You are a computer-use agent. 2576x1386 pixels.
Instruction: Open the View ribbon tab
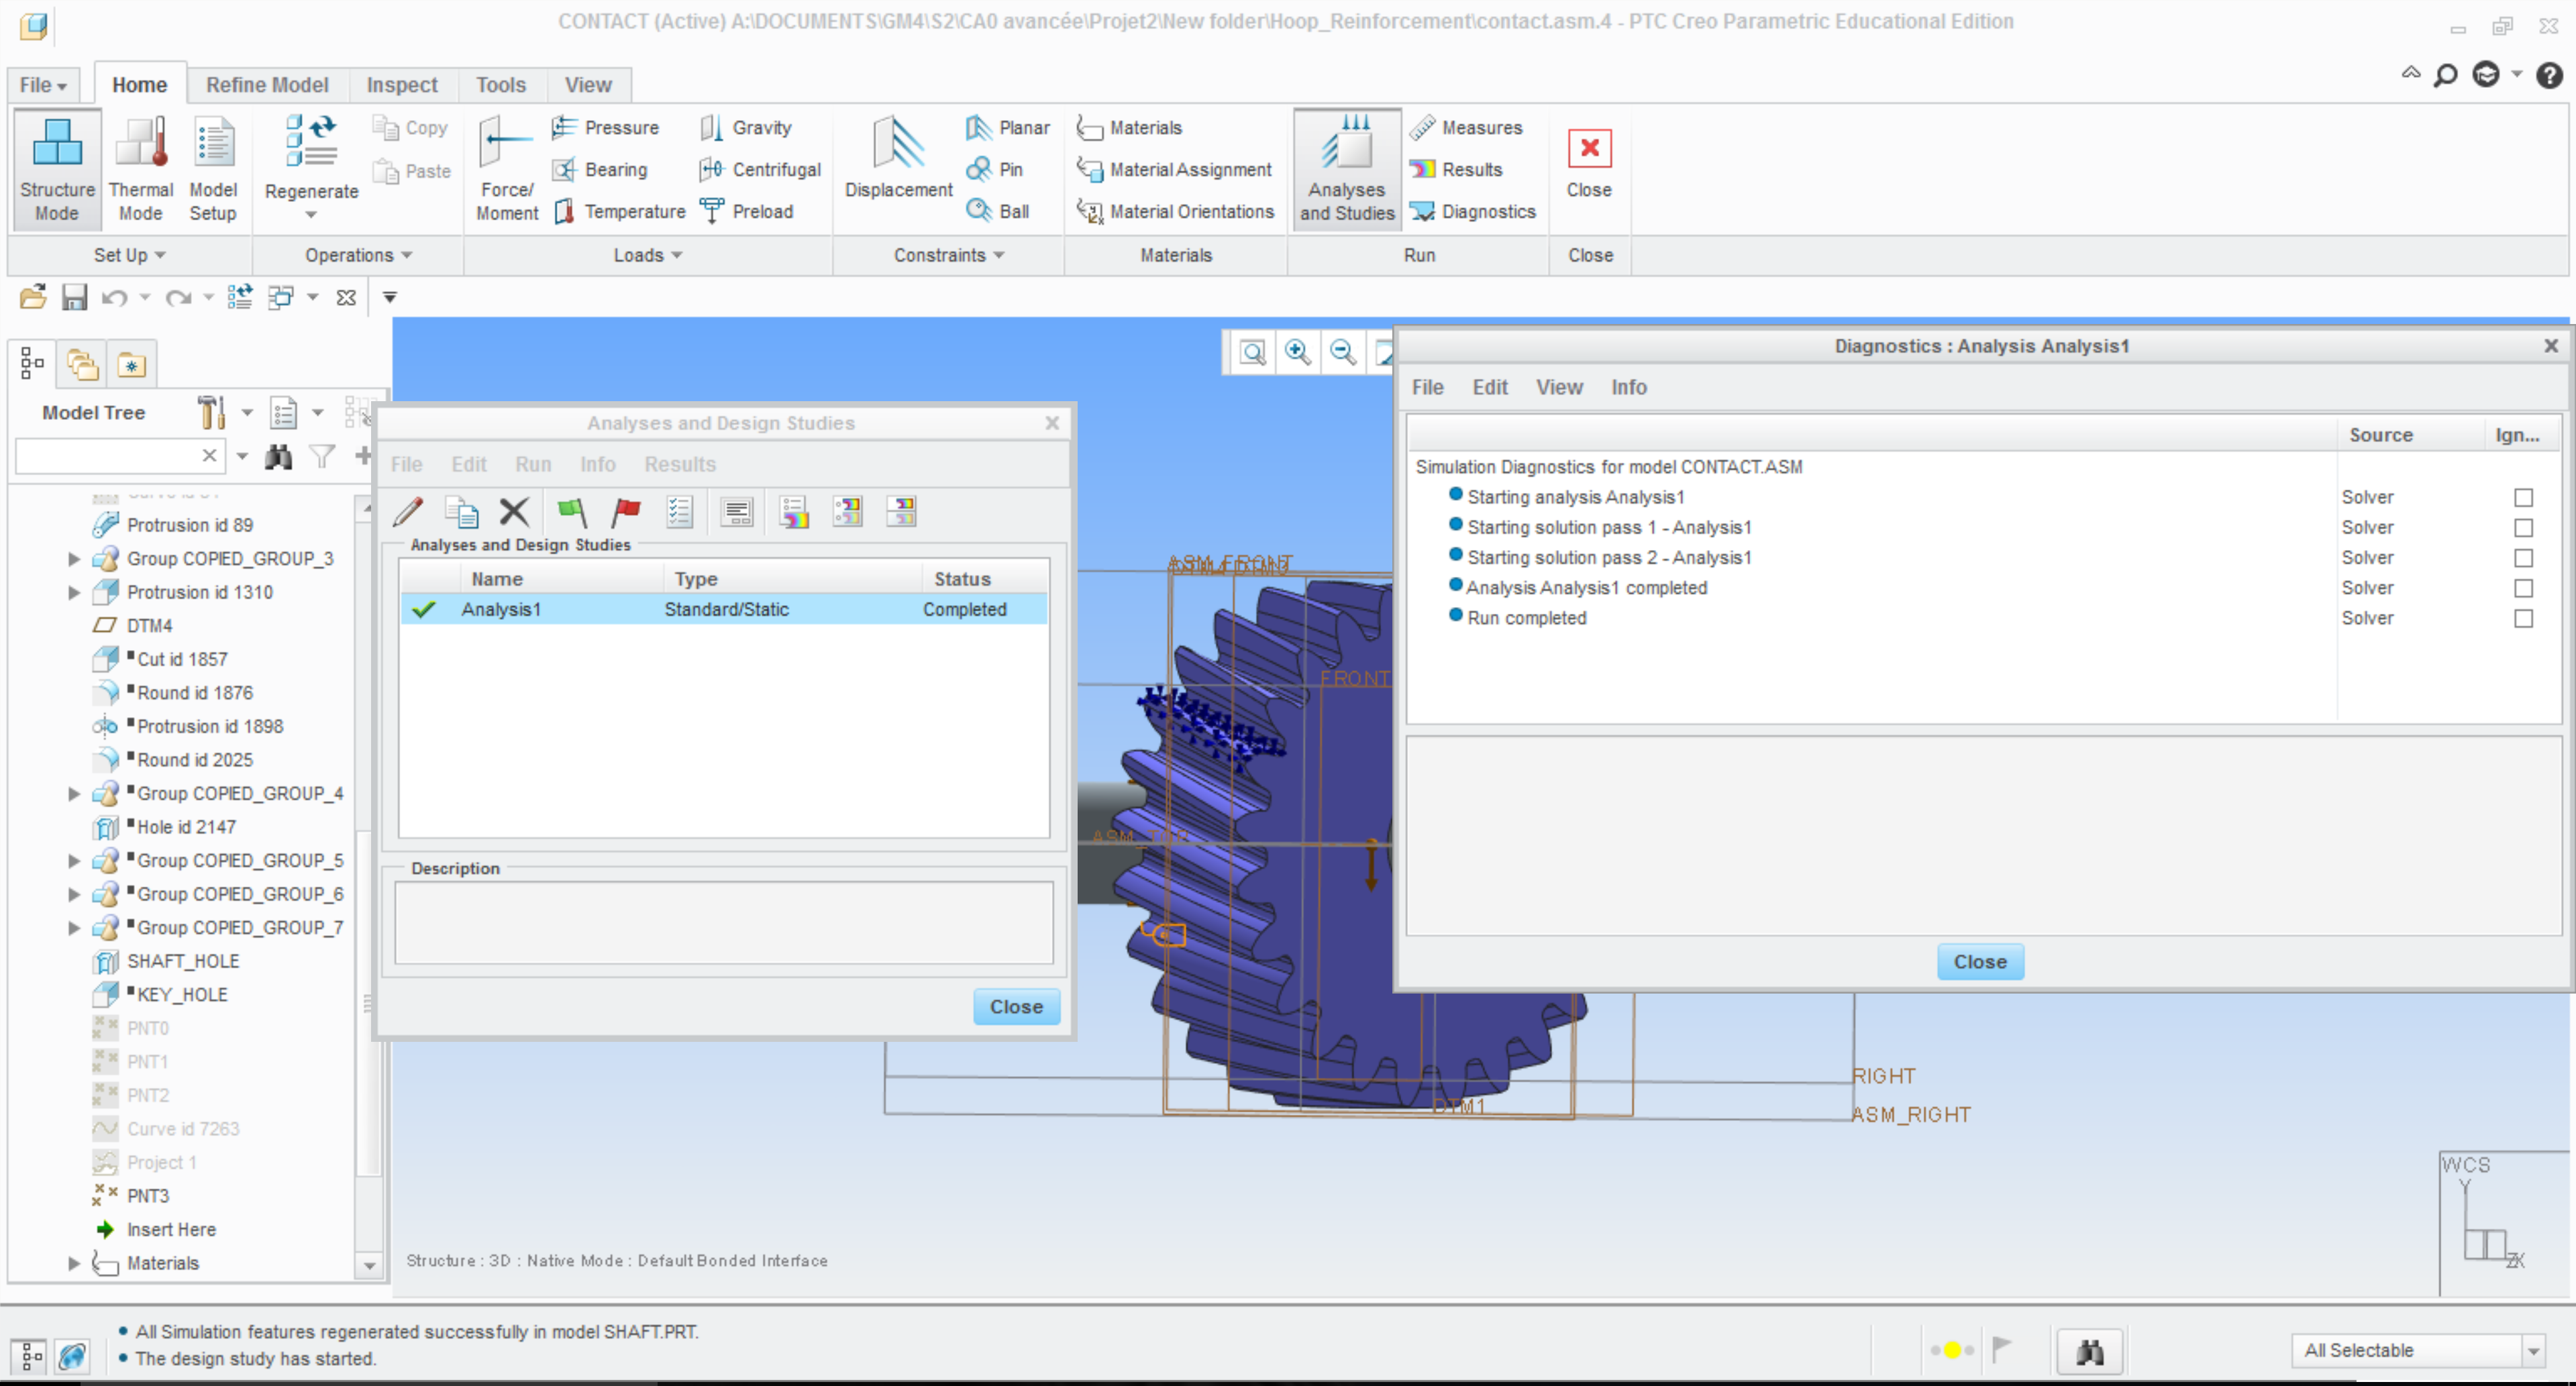point(588,85)
